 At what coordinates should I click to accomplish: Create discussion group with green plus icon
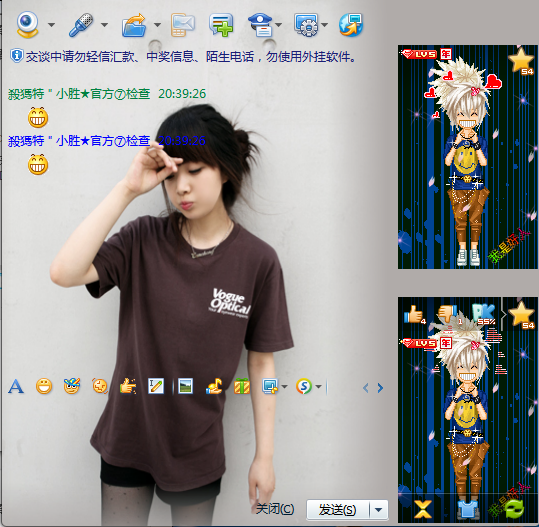(221, 24)
